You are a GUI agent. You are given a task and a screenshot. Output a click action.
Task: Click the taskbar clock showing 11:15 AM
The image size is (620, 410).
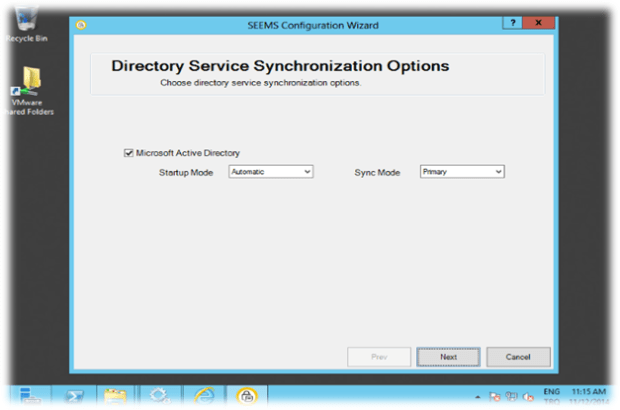click(x=588, y=393)
